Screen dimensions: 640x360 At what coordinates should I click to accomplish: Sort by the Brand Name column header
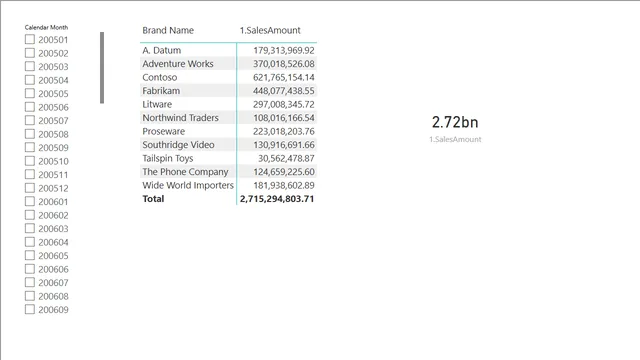point(168,30)
